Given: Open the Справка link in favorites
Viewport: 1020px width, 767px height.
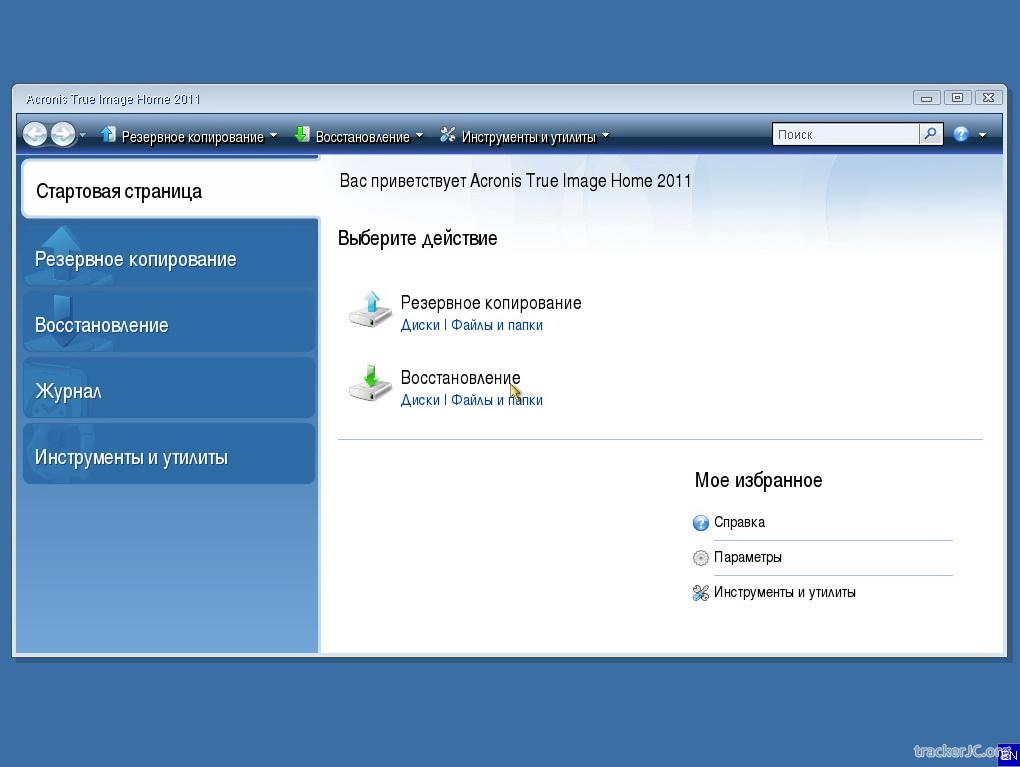Looking at the screenshot, I should [739, 522].
